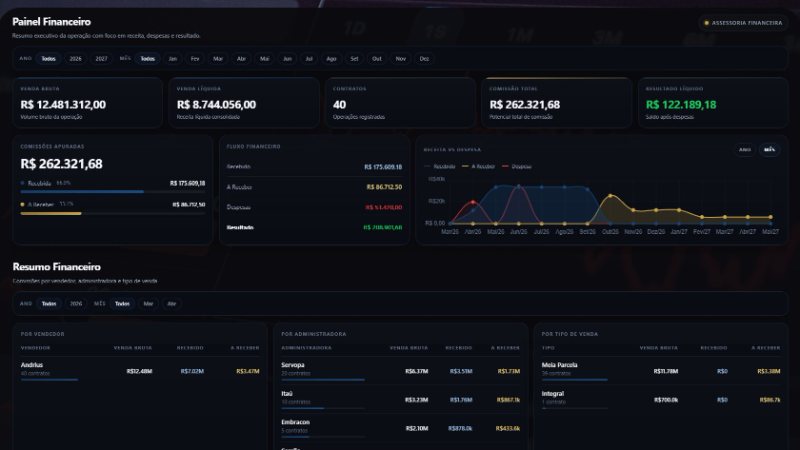800x450 pixels.
Task: Click A Receber R$ 86.712,50 in Fluxo Financeiro
Action: (x=384, y=187)
